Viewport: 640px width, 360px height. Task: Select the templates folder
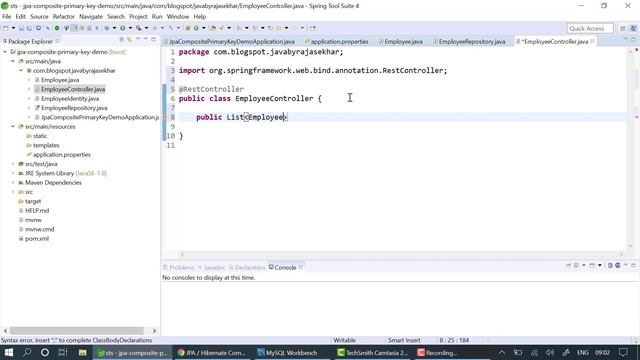(x=46, y=145)
